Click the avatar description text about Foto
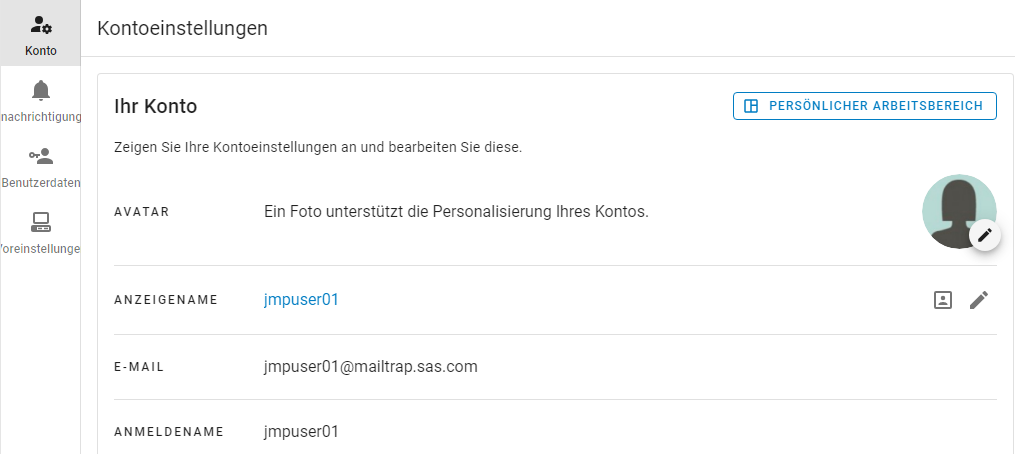 point(456,211)
